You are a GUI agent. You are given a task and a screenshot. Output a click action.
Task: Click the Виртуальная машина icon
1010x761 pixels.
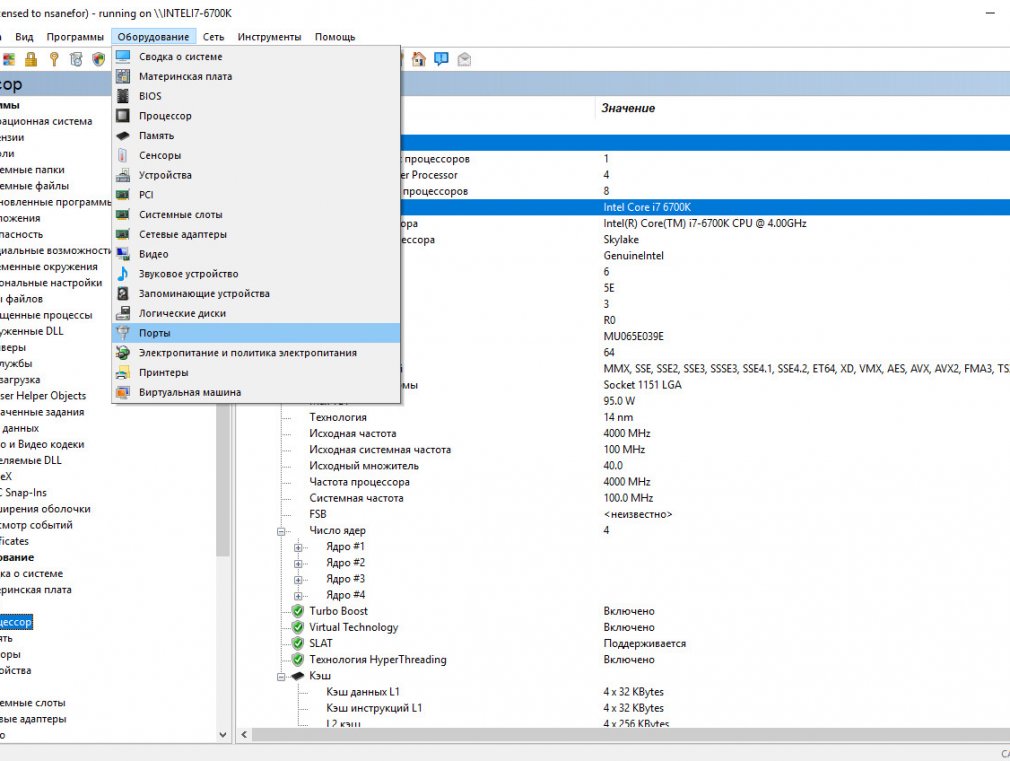click(123, 392)
